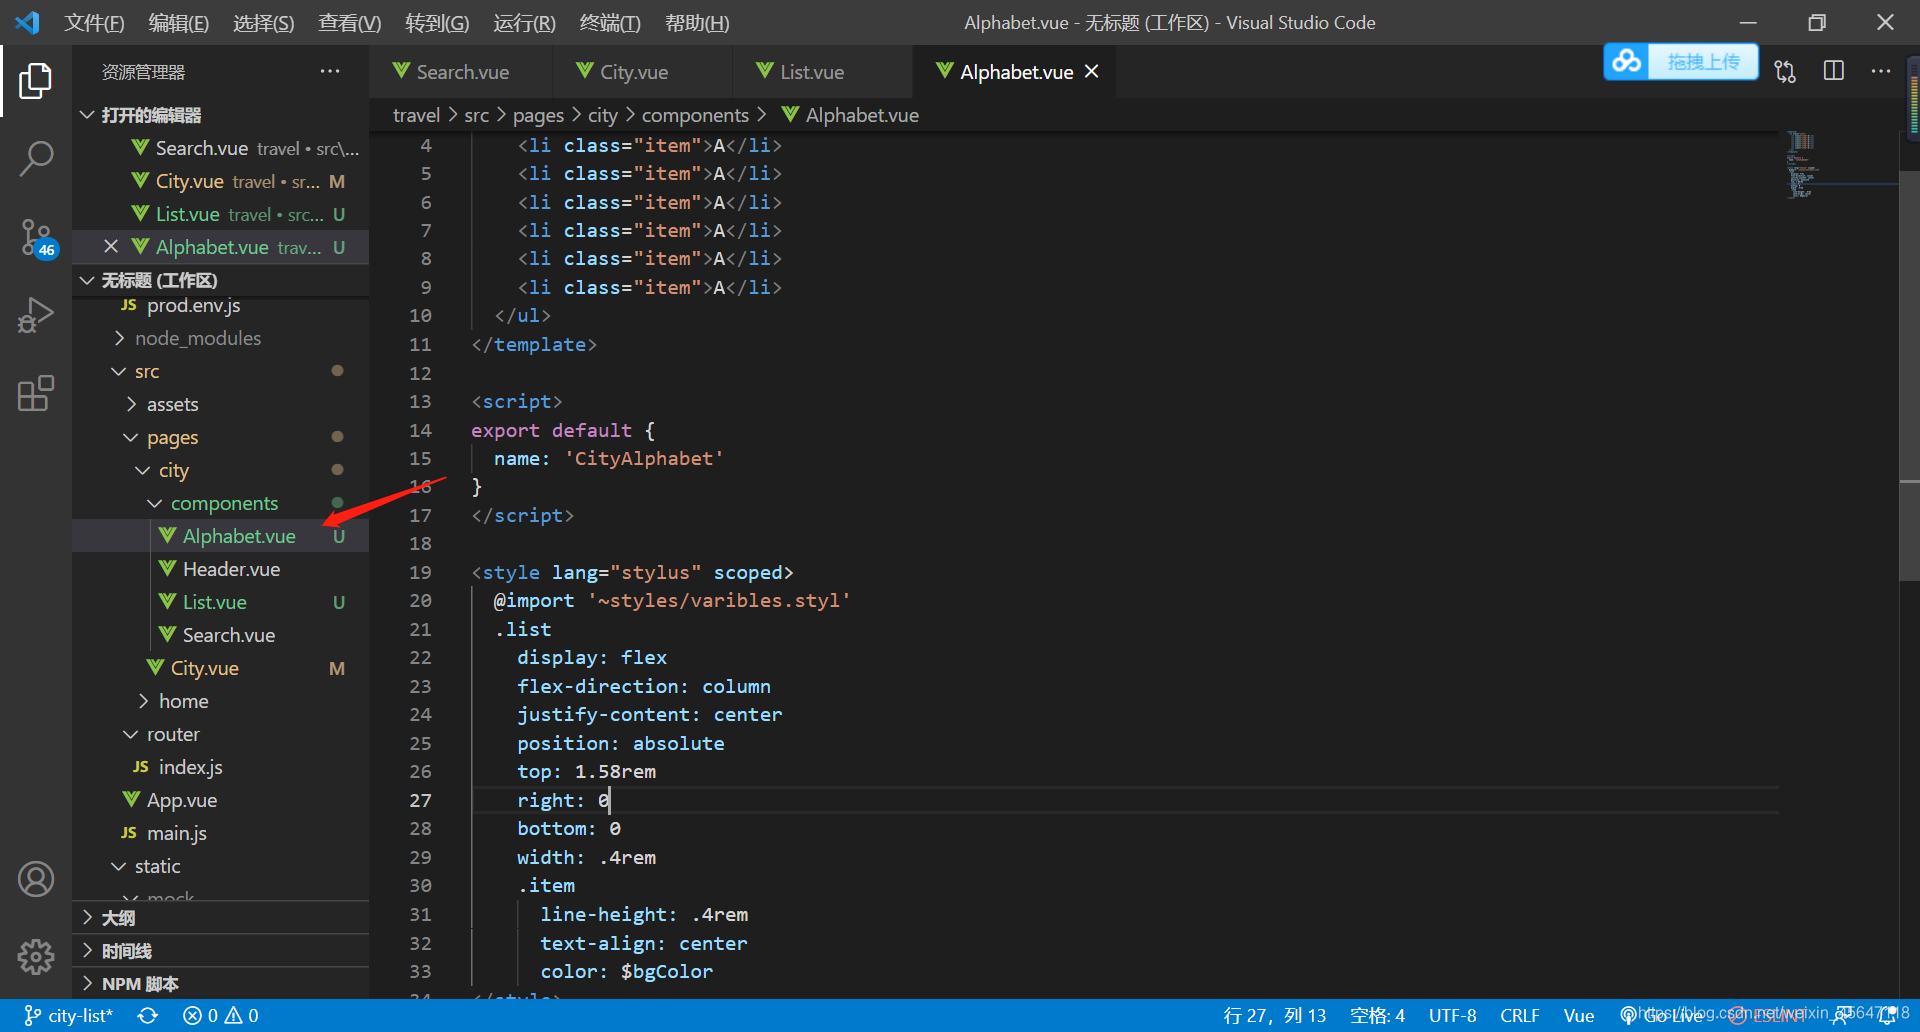Open changes compare icon in editor toolbar

tap(1785, 71)
